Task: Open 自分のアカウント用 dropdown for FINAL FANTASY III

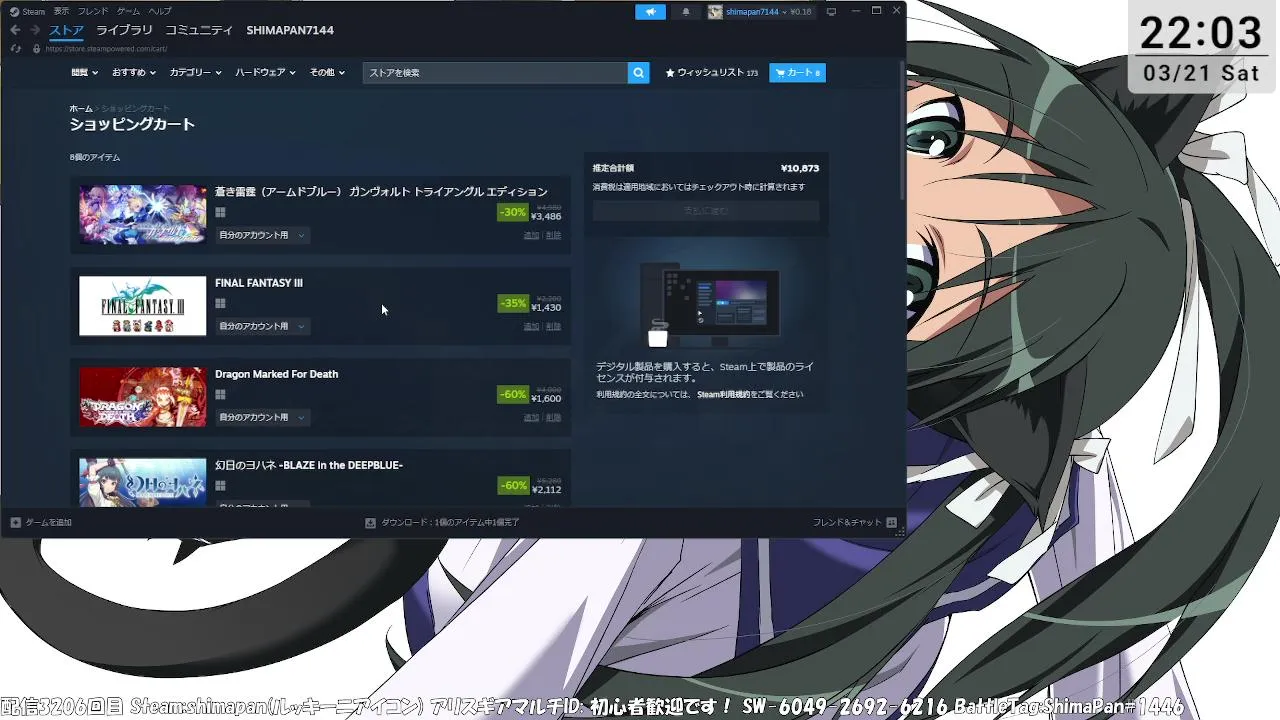Action: click(262, 326)
